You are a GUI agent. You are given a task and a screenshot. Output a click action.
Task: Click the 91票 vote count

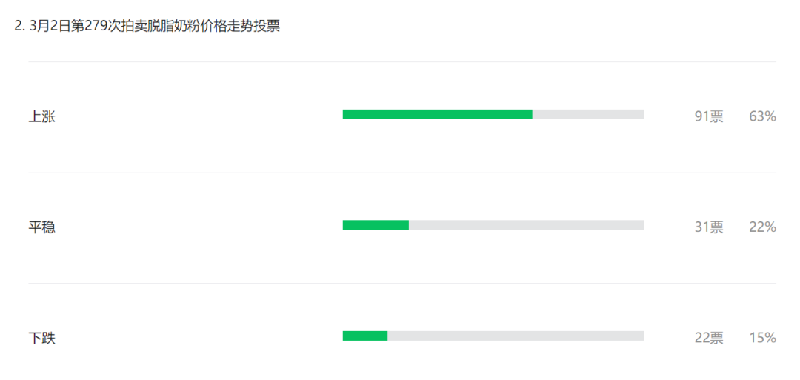[x=709, y=116]
